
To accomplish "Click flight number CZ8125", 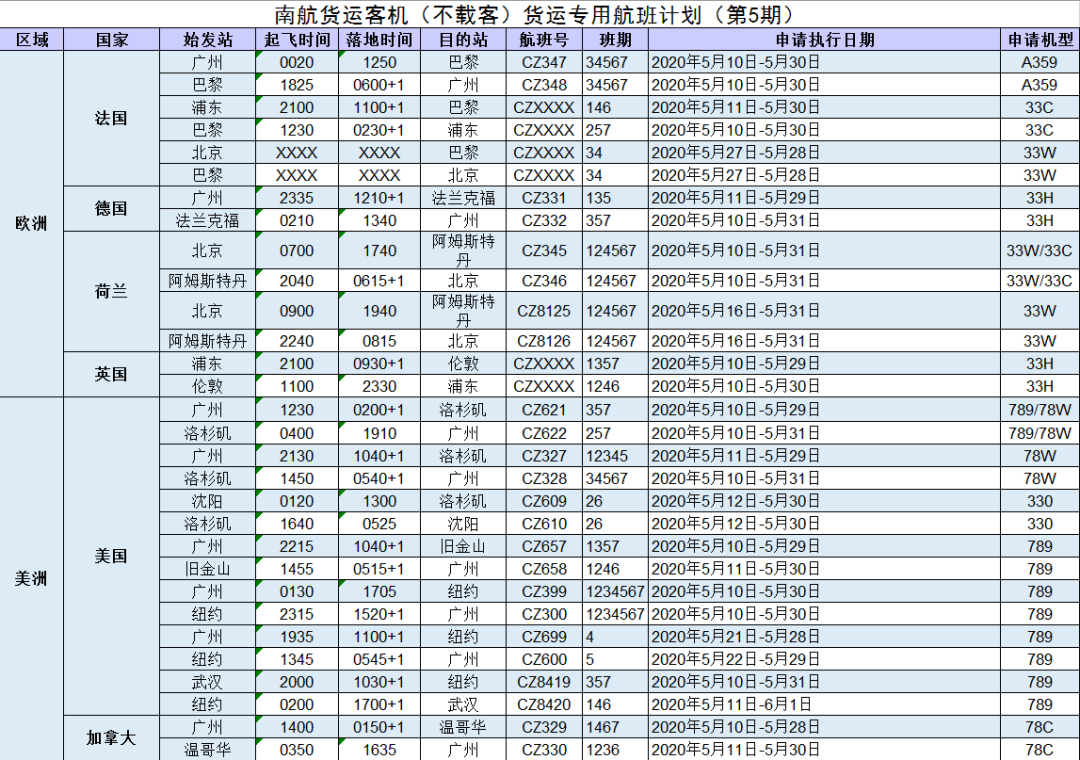I will (544, 311).
